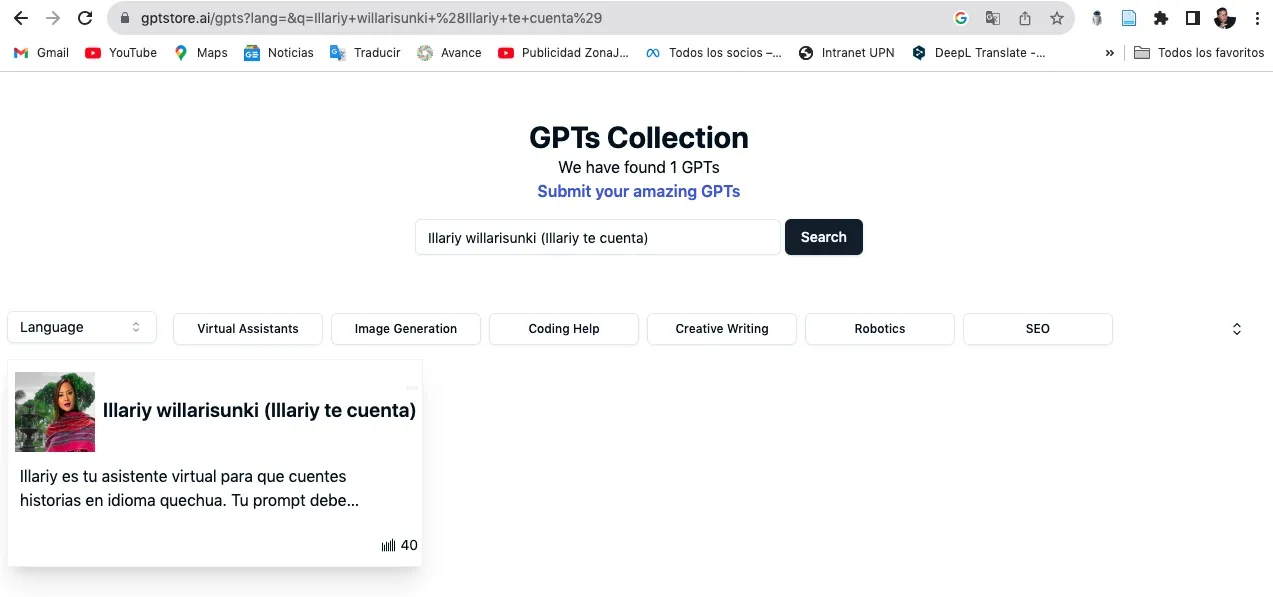Bookmark this page with the star icon
The image size is (1273, 597).
click(x=1056, y=18)
